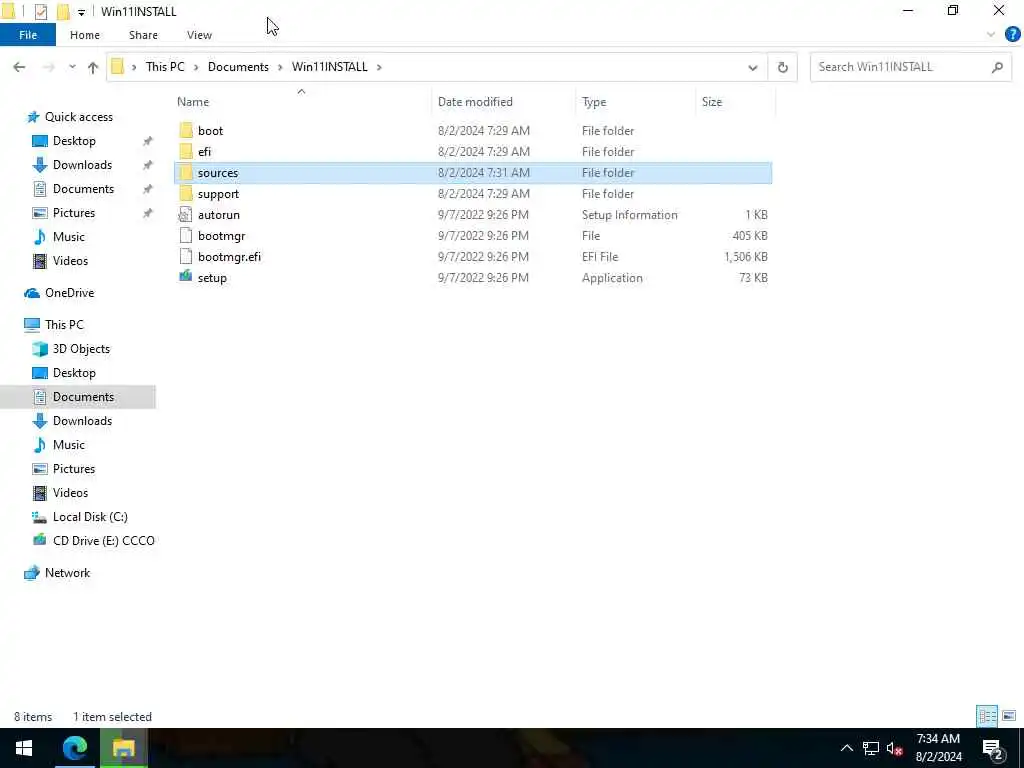This screenshot has width=1024, height=768.
Task: Navigate to This PC breadcrumb
Action: (x=165, y=67)
